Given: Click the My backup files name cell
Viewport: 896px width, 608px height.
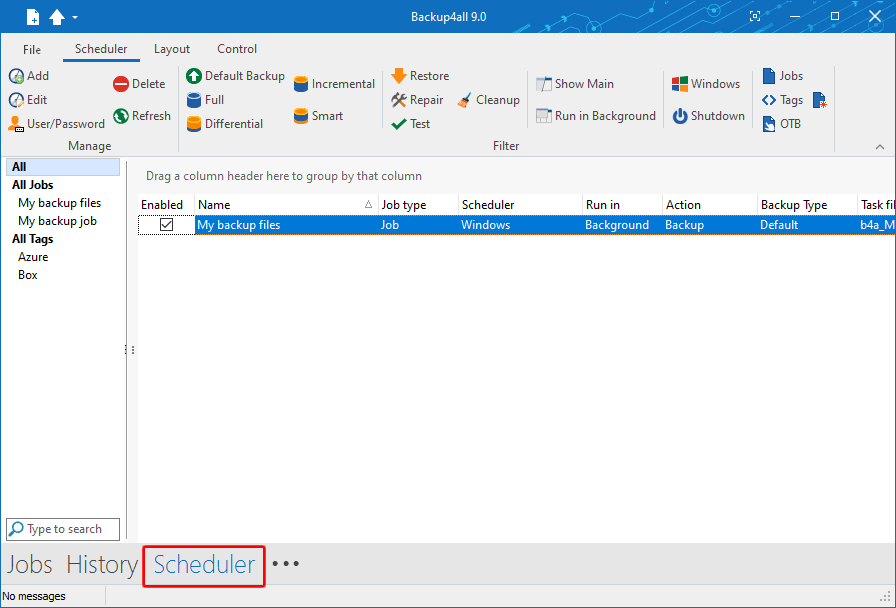Looking at the screenshot, I should (x=286, y=225).
